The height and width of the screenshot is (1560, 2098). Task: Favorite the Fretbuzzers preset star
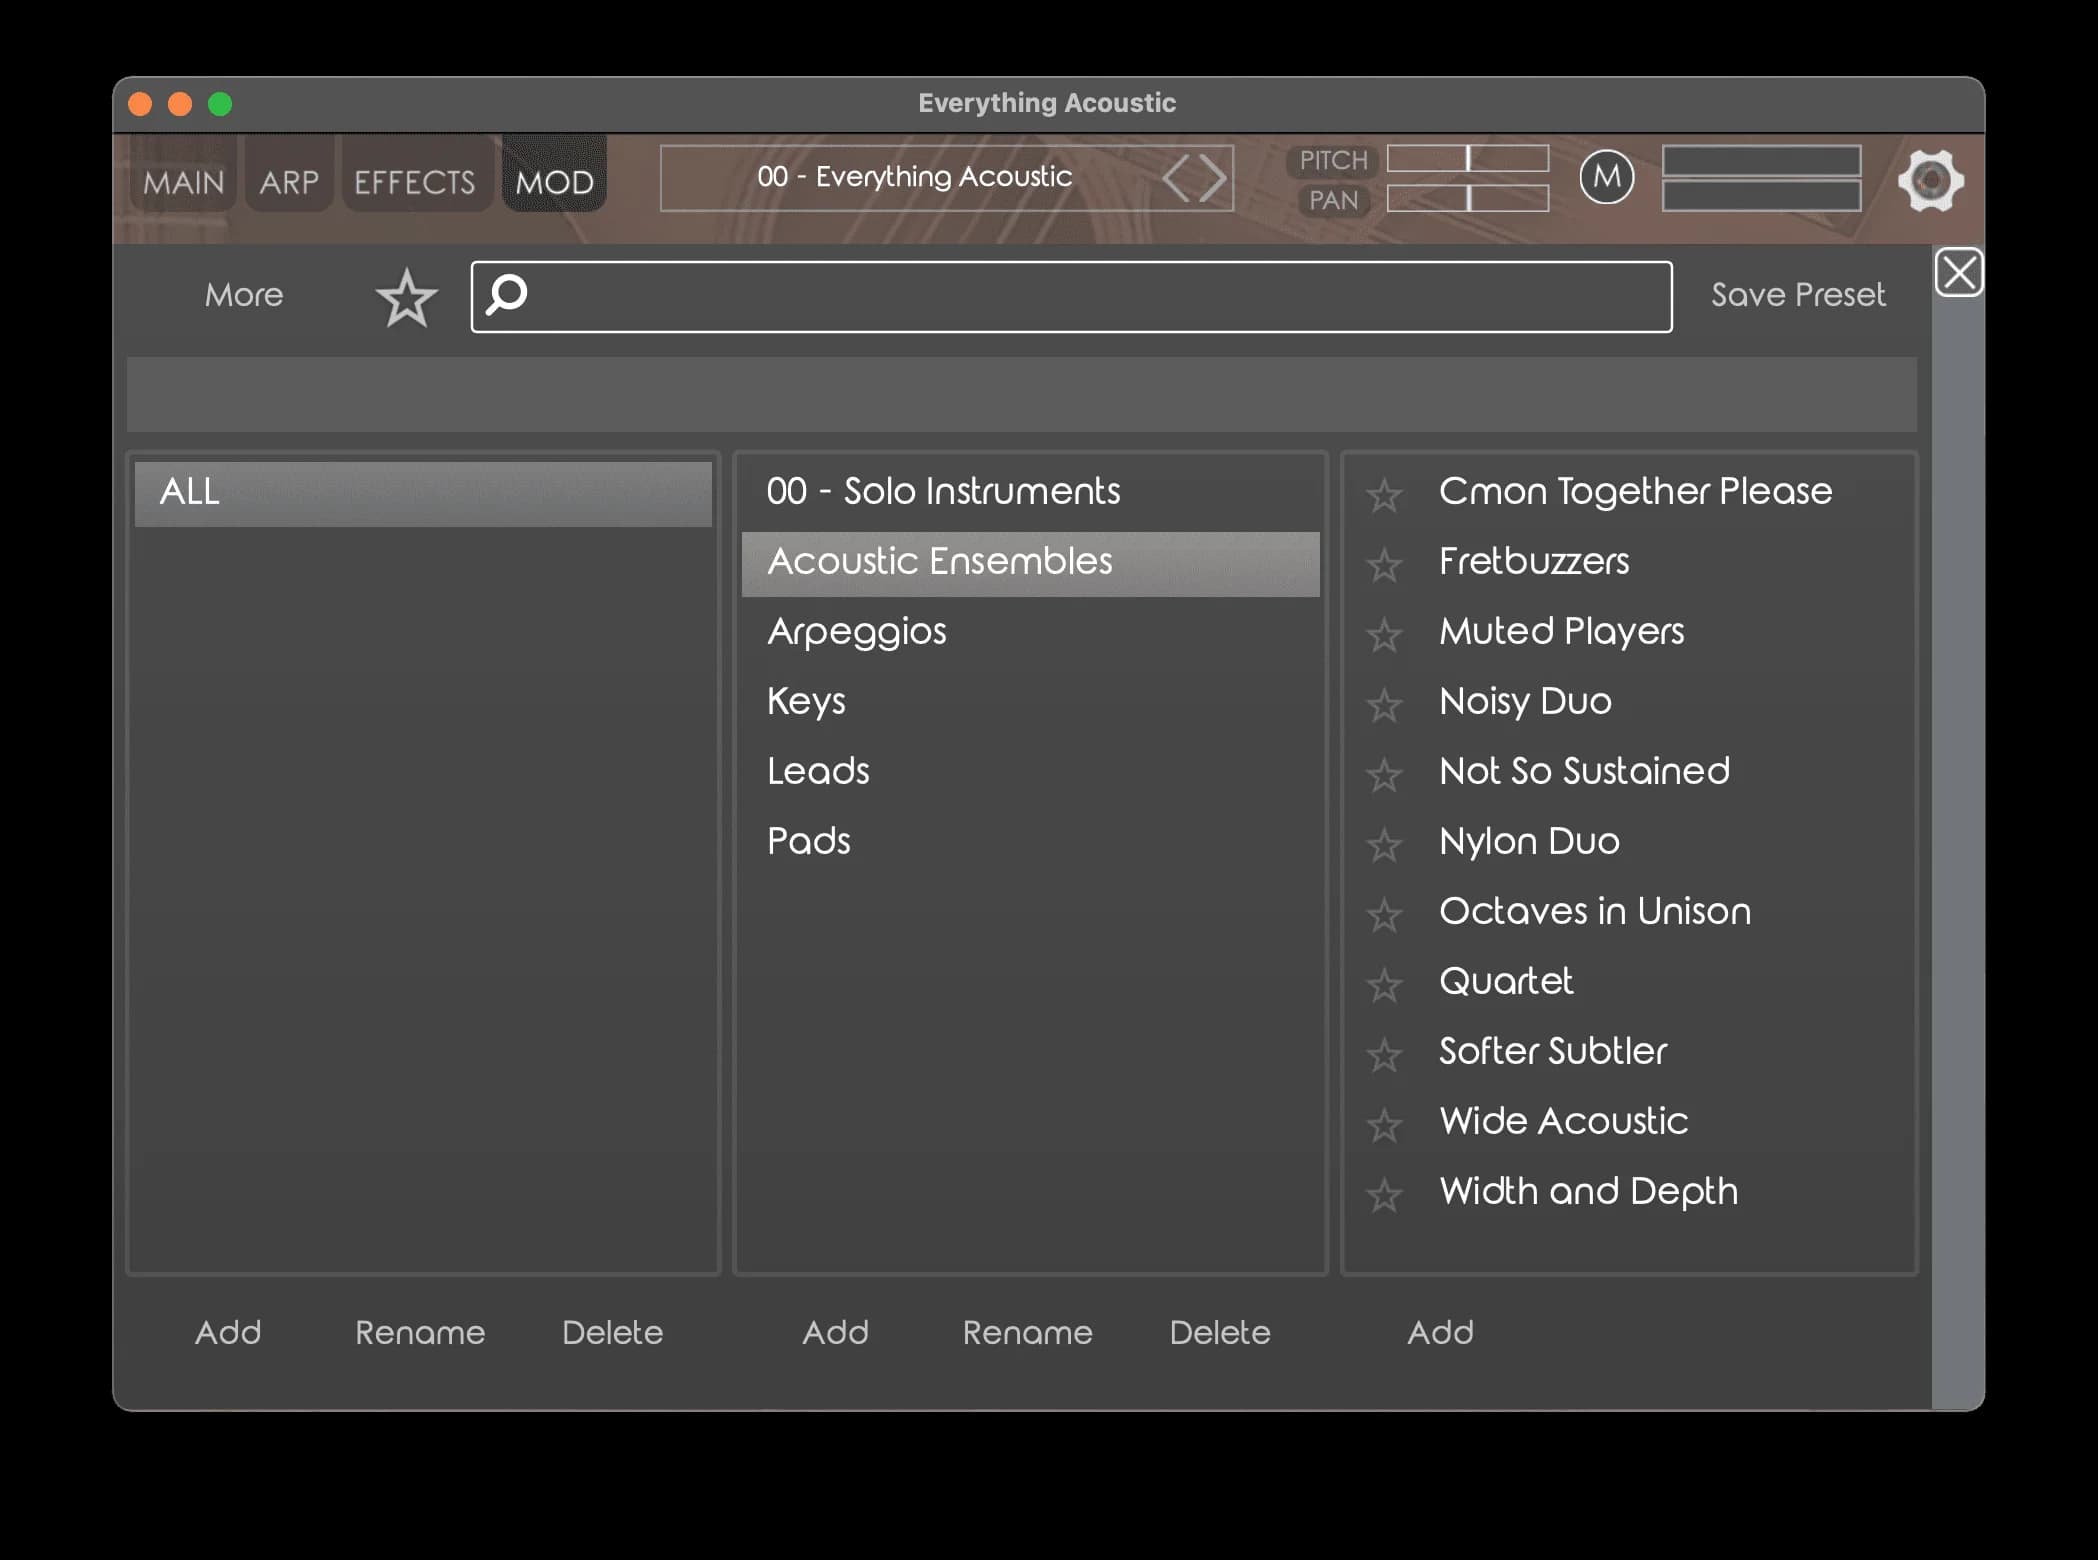1384,565
